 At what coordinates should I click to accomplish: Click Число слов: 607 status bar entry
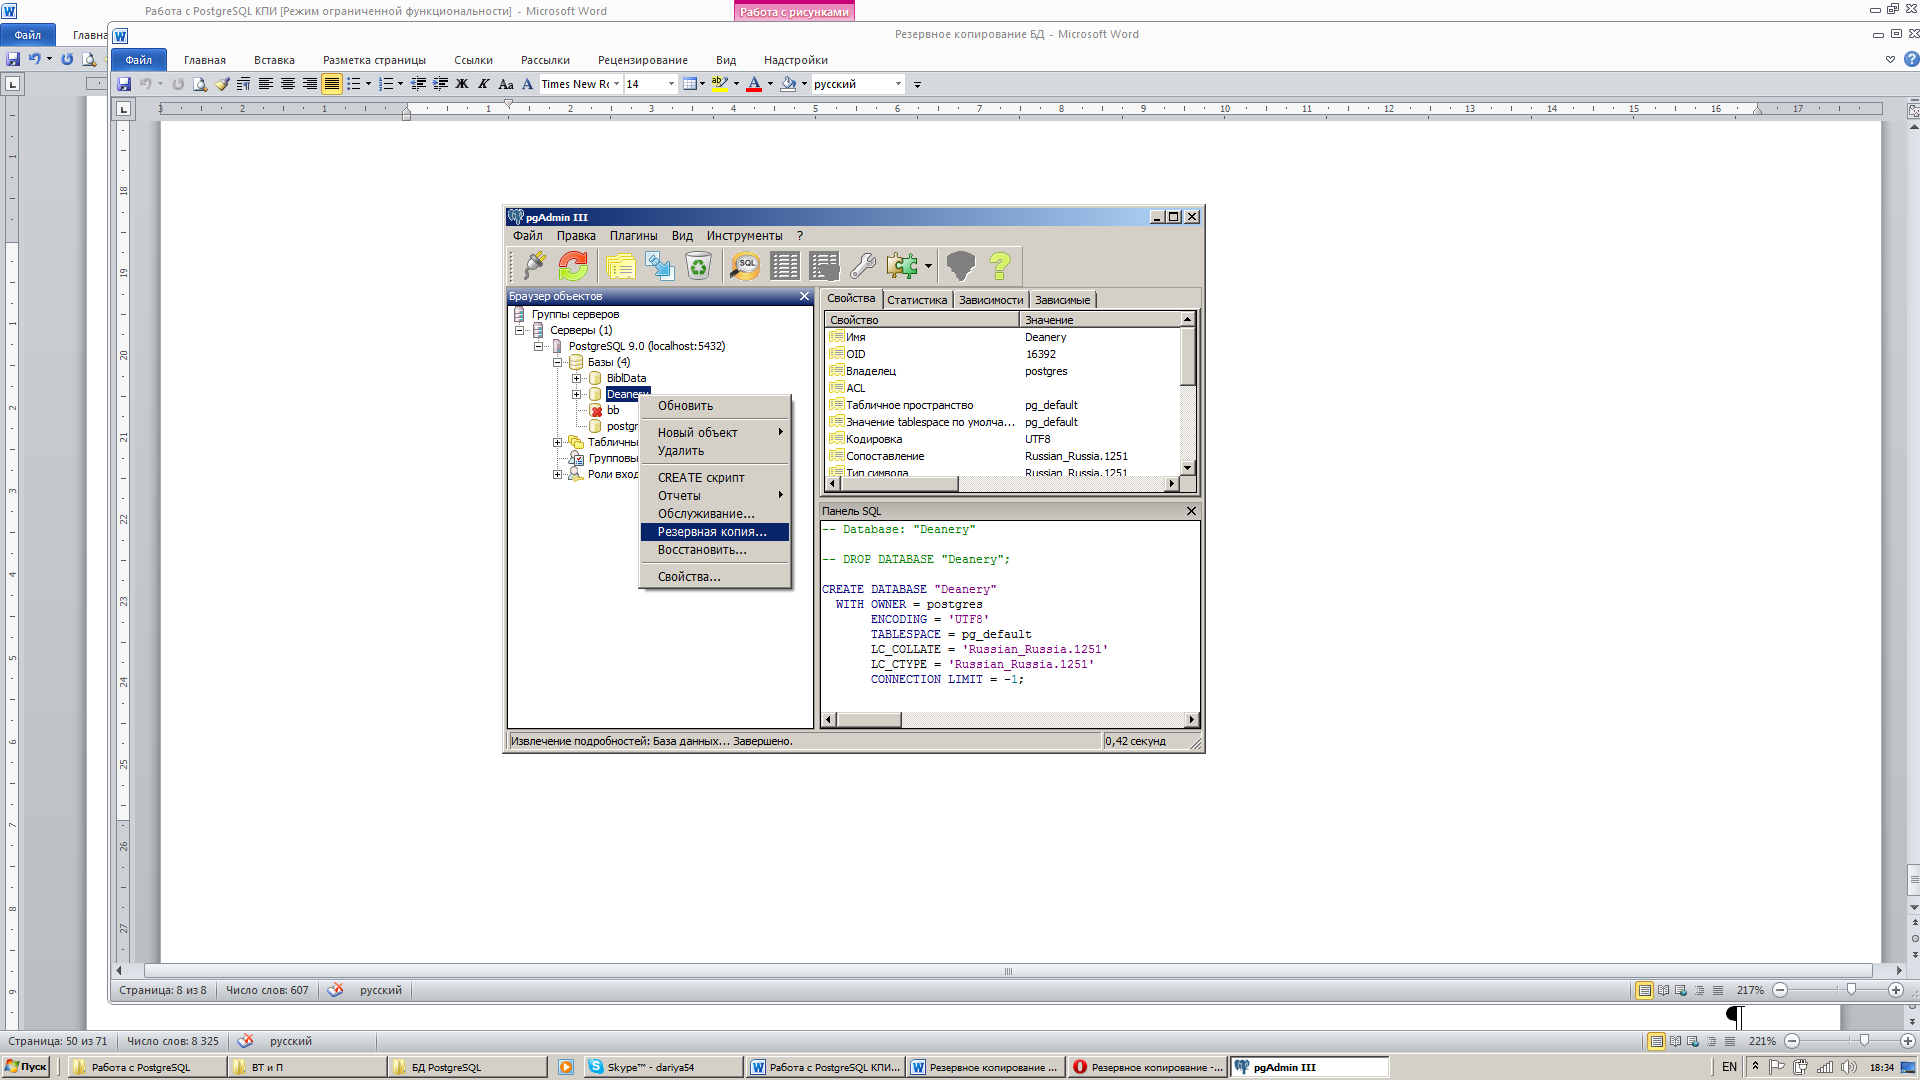click(267, 990)
